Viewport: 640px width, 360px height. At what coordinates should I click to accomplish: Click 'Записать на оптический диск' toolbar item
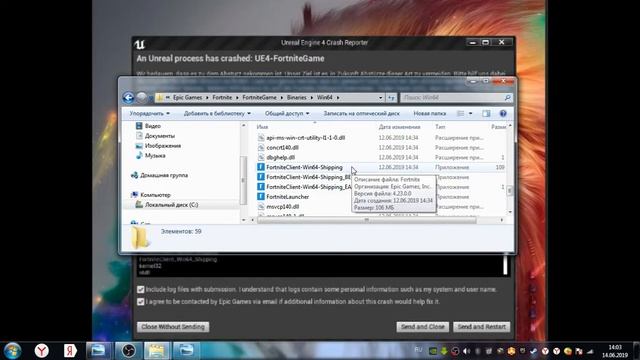(362, 113)
